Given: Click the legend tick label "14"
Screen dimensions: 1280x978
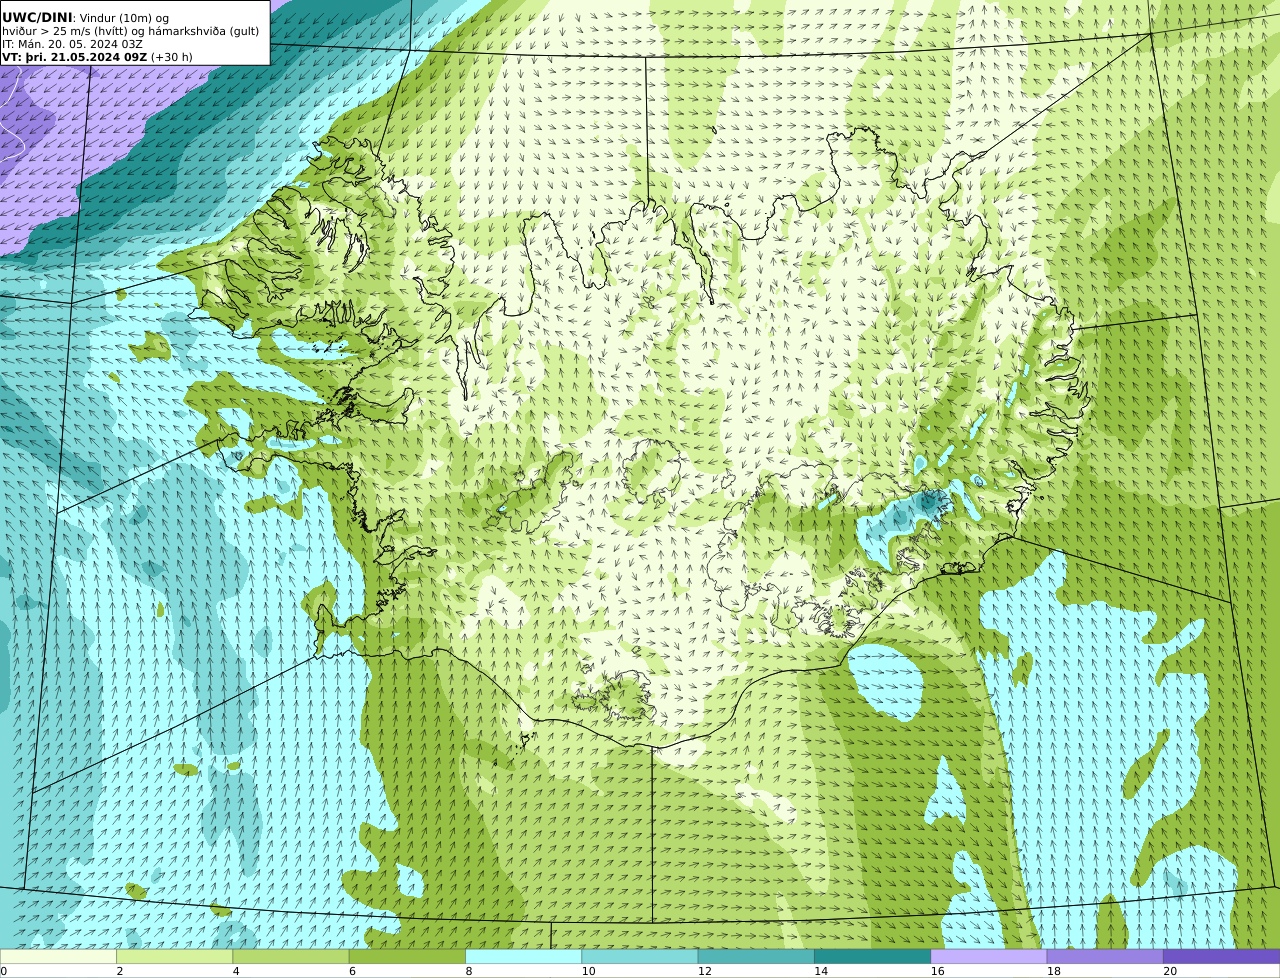Looking at the screenshot, I should (x=821, y=971).
